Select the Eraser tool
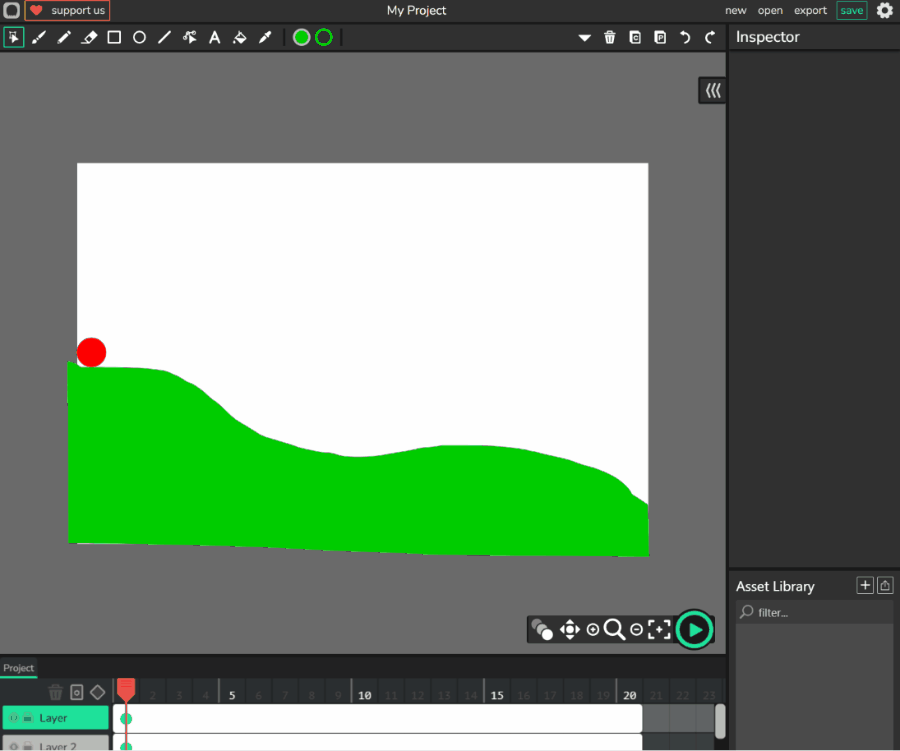 click(89, 37)
